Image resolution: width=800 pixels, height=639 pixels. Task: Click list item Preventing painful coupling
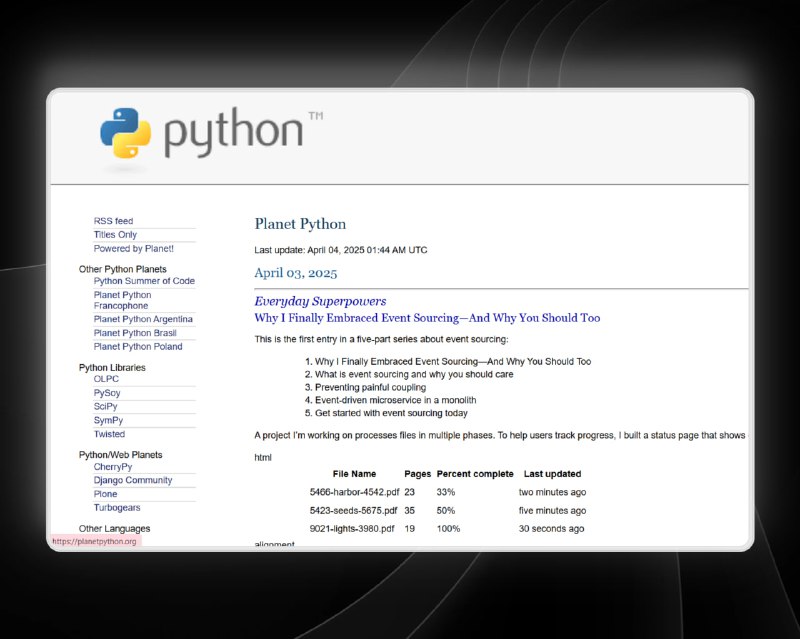click(x=370, y=387)
